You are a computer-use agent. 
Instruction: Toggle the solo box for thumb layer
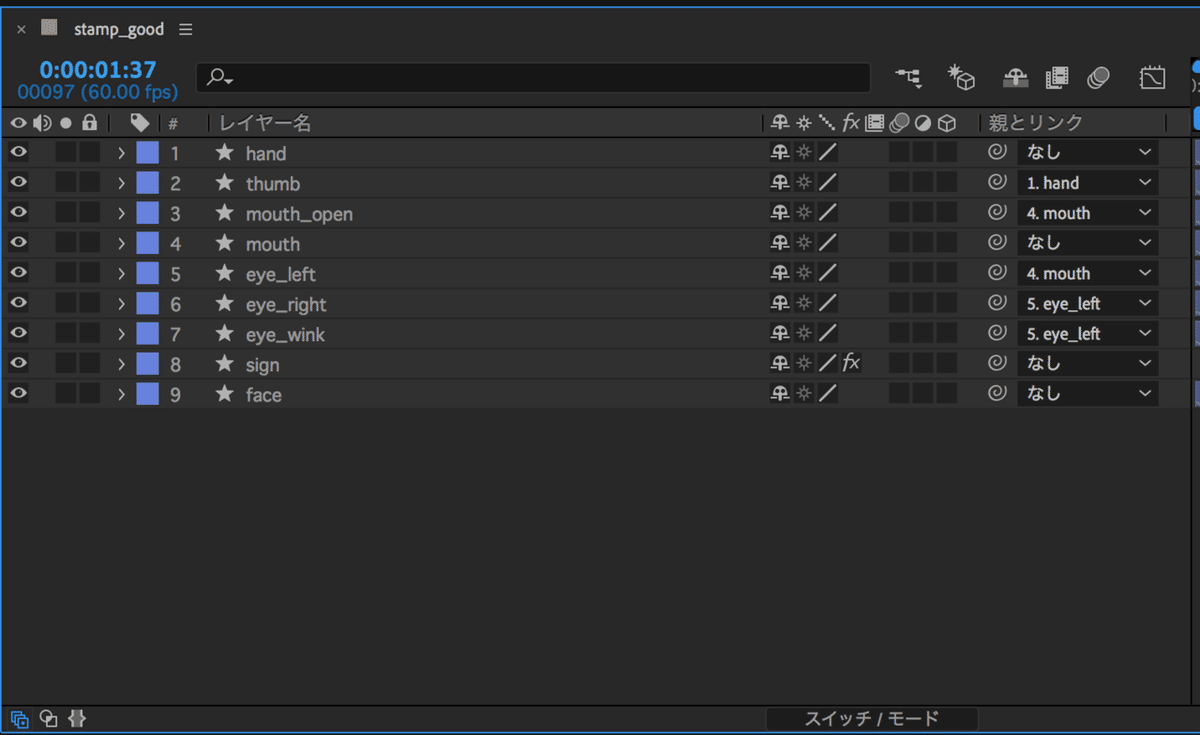(x=65, y=183)
